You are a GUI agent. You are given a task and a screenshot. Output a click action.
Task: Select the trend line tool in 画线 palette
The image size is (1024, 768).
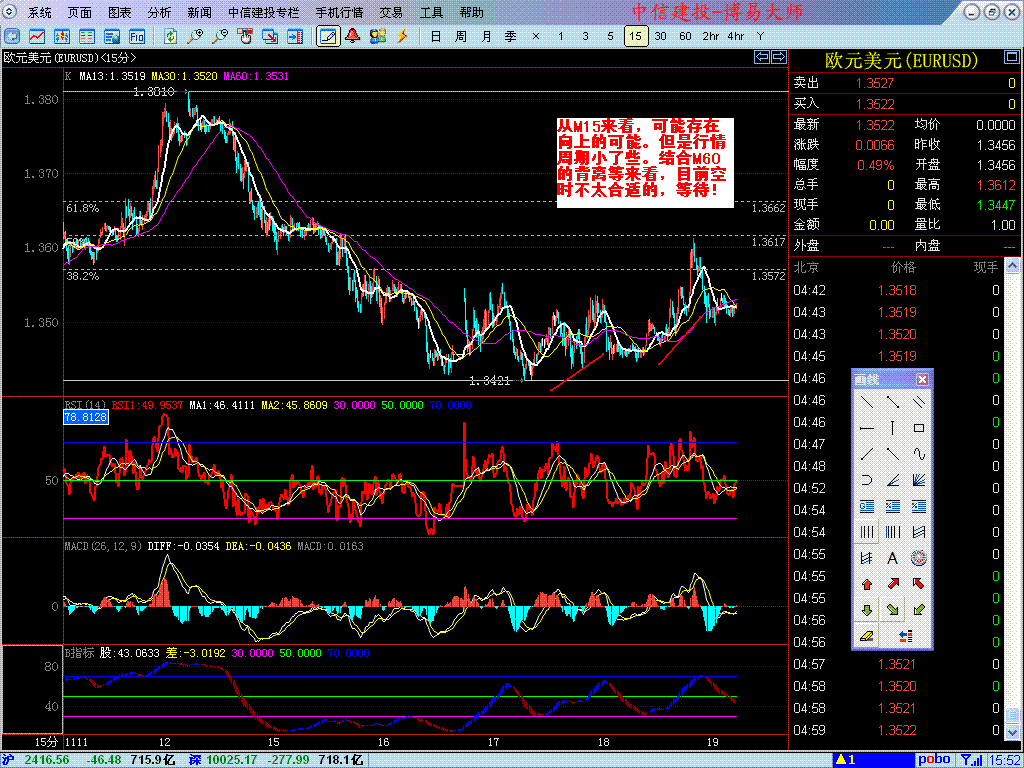pos(867,402)
